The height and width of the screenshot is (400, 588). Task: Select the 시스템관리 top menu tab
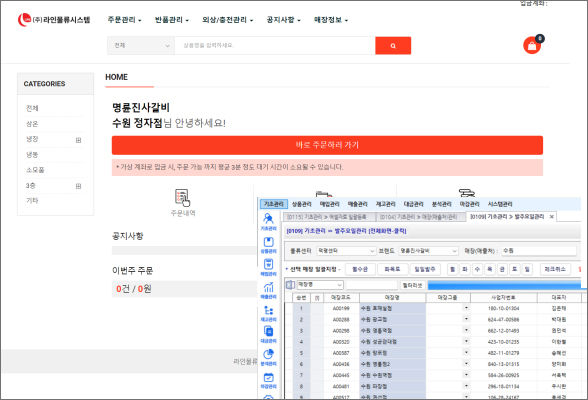pyautogui.click(x=500, y=204)
